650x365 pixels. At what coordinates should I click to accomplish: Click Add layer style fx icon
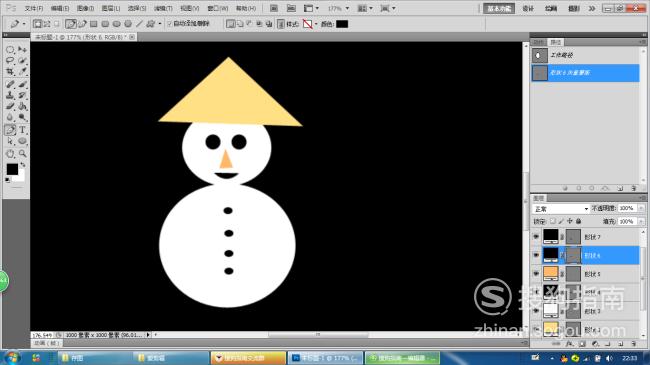[x=569, y=344]
